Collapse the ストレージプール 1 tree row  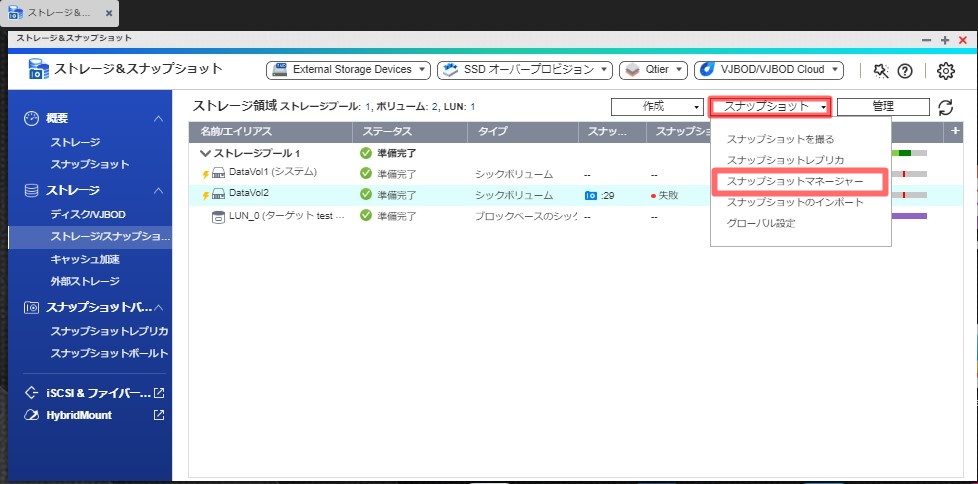[x=205, y=153]
